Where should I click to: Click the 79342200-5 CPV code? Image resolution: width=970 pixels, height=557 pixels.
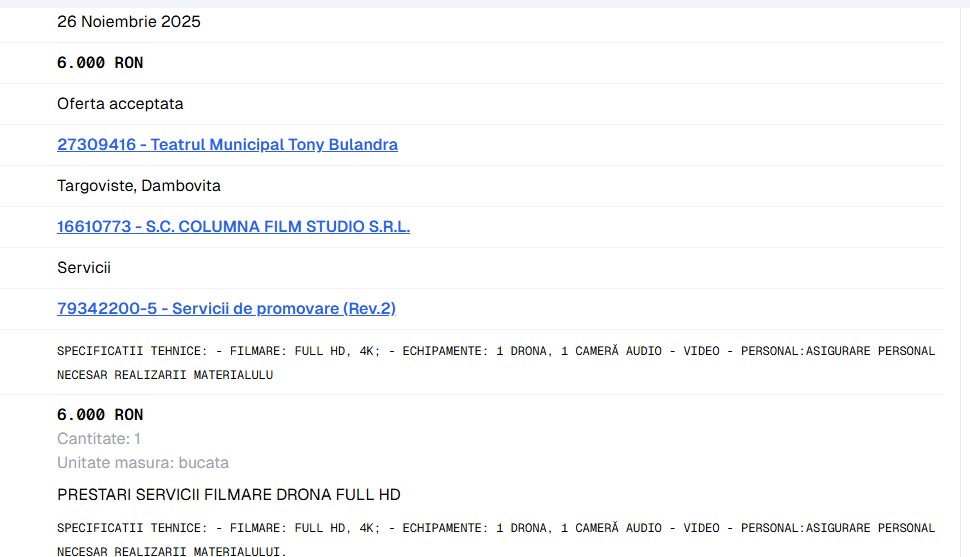[x=107, y=309]
